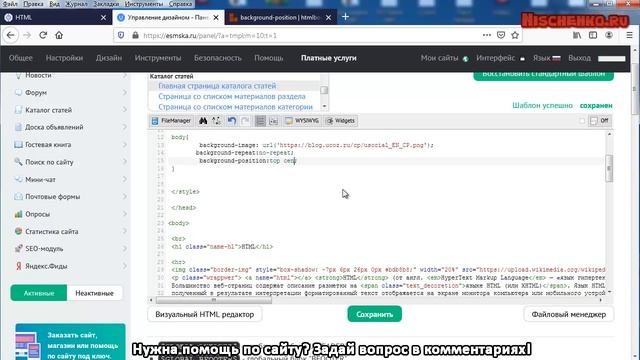
Task: Go back to previous page
Action: [11, 35]
